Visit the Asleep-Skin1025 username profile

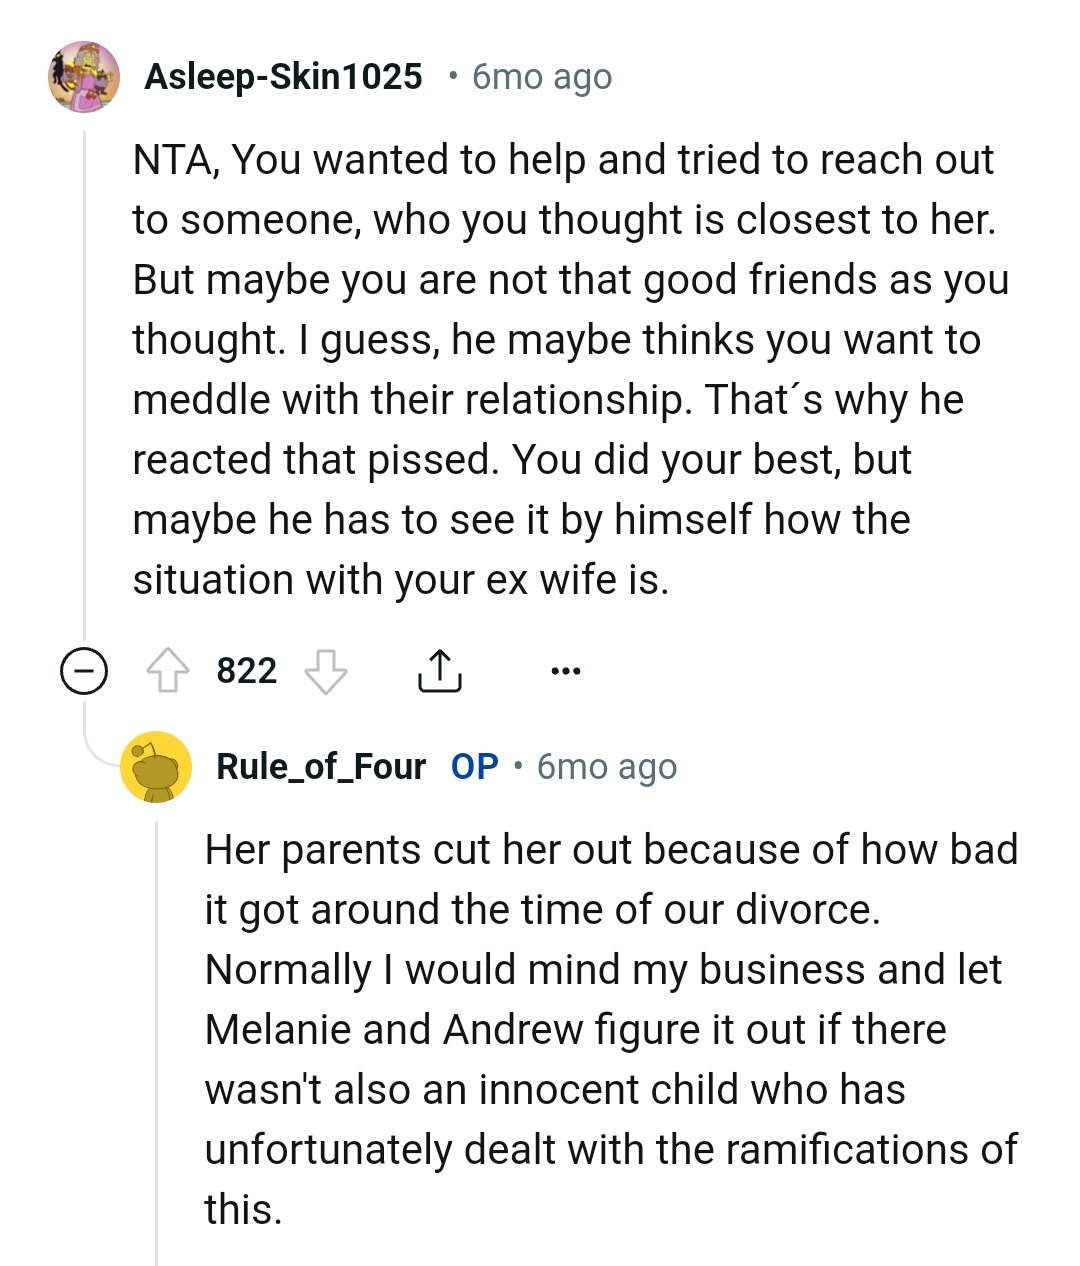pyautogui.click(x=283, y=77)
